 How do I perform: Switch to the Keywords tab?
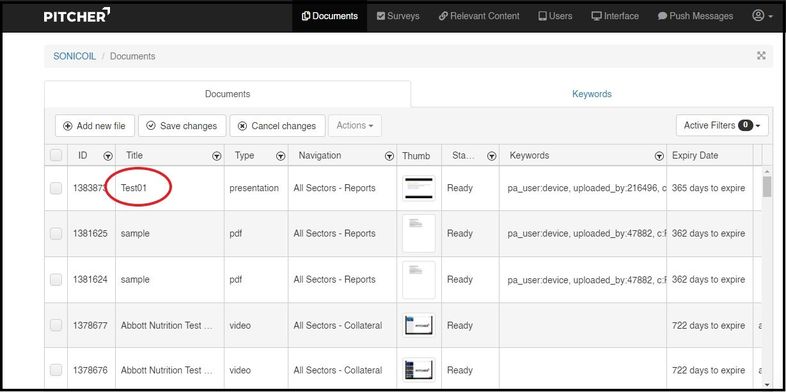(592, 94)
